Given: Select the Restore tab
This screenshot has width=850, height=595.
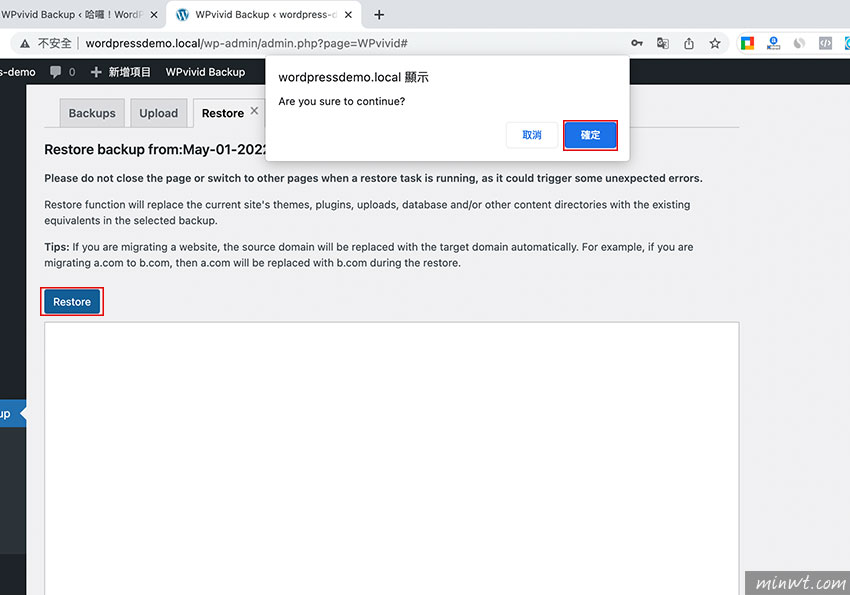Looking at the screenshot, I should pos(223,113).
